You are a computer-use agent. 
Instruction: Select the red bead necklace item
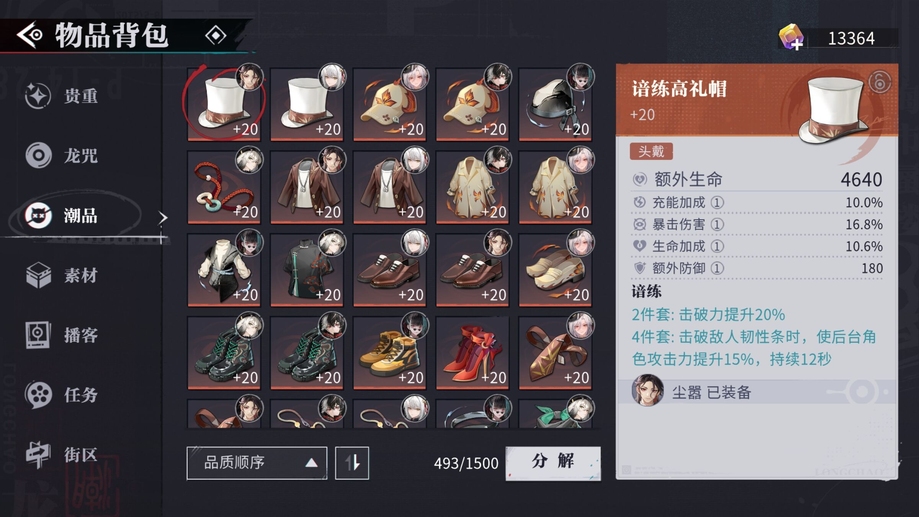224,188
